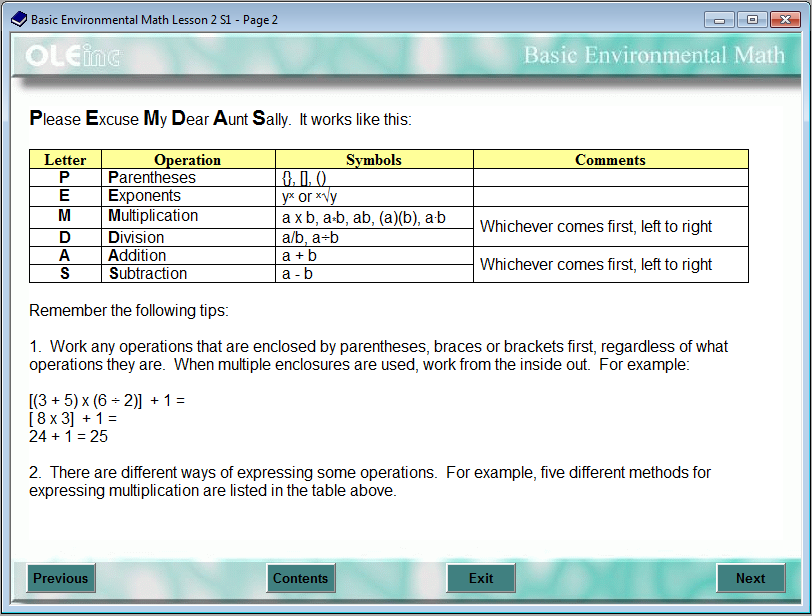This screenshot has width=812, height=616.
Task: Click the Letter column header
Action: pos(64,160)
